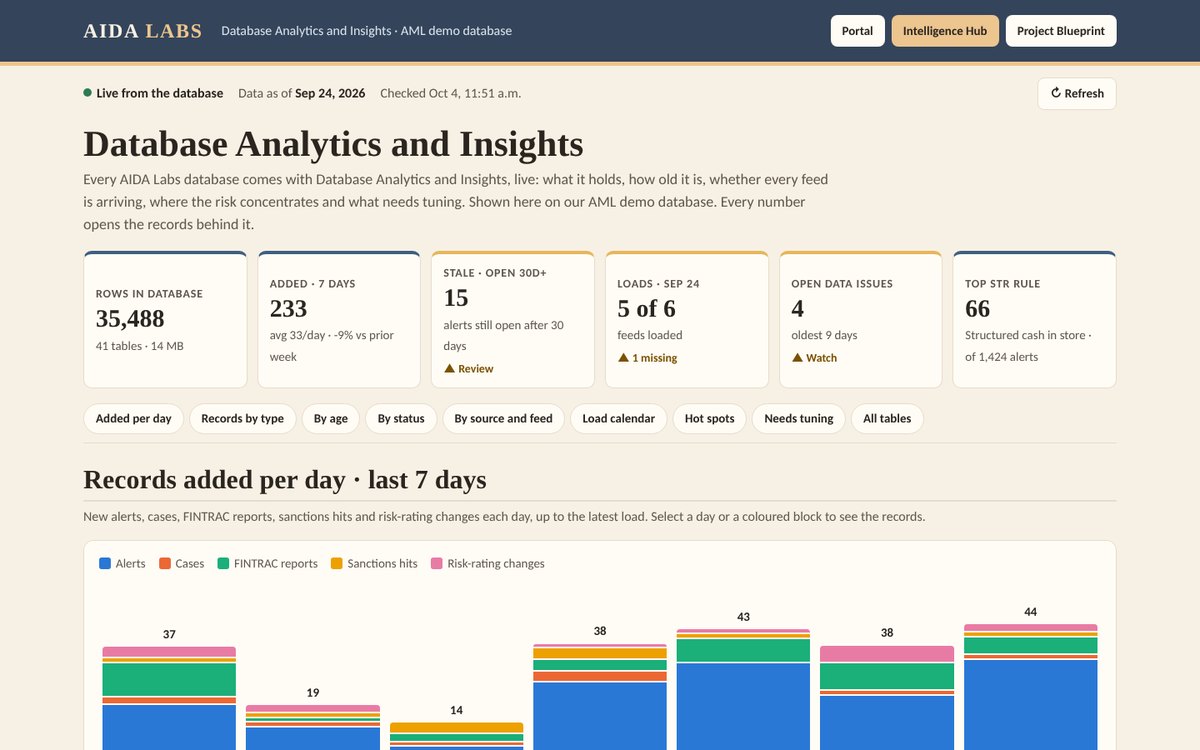1200x750 pixels.
Task: Click the '1 missing' warning label
Action: [648, 358]
